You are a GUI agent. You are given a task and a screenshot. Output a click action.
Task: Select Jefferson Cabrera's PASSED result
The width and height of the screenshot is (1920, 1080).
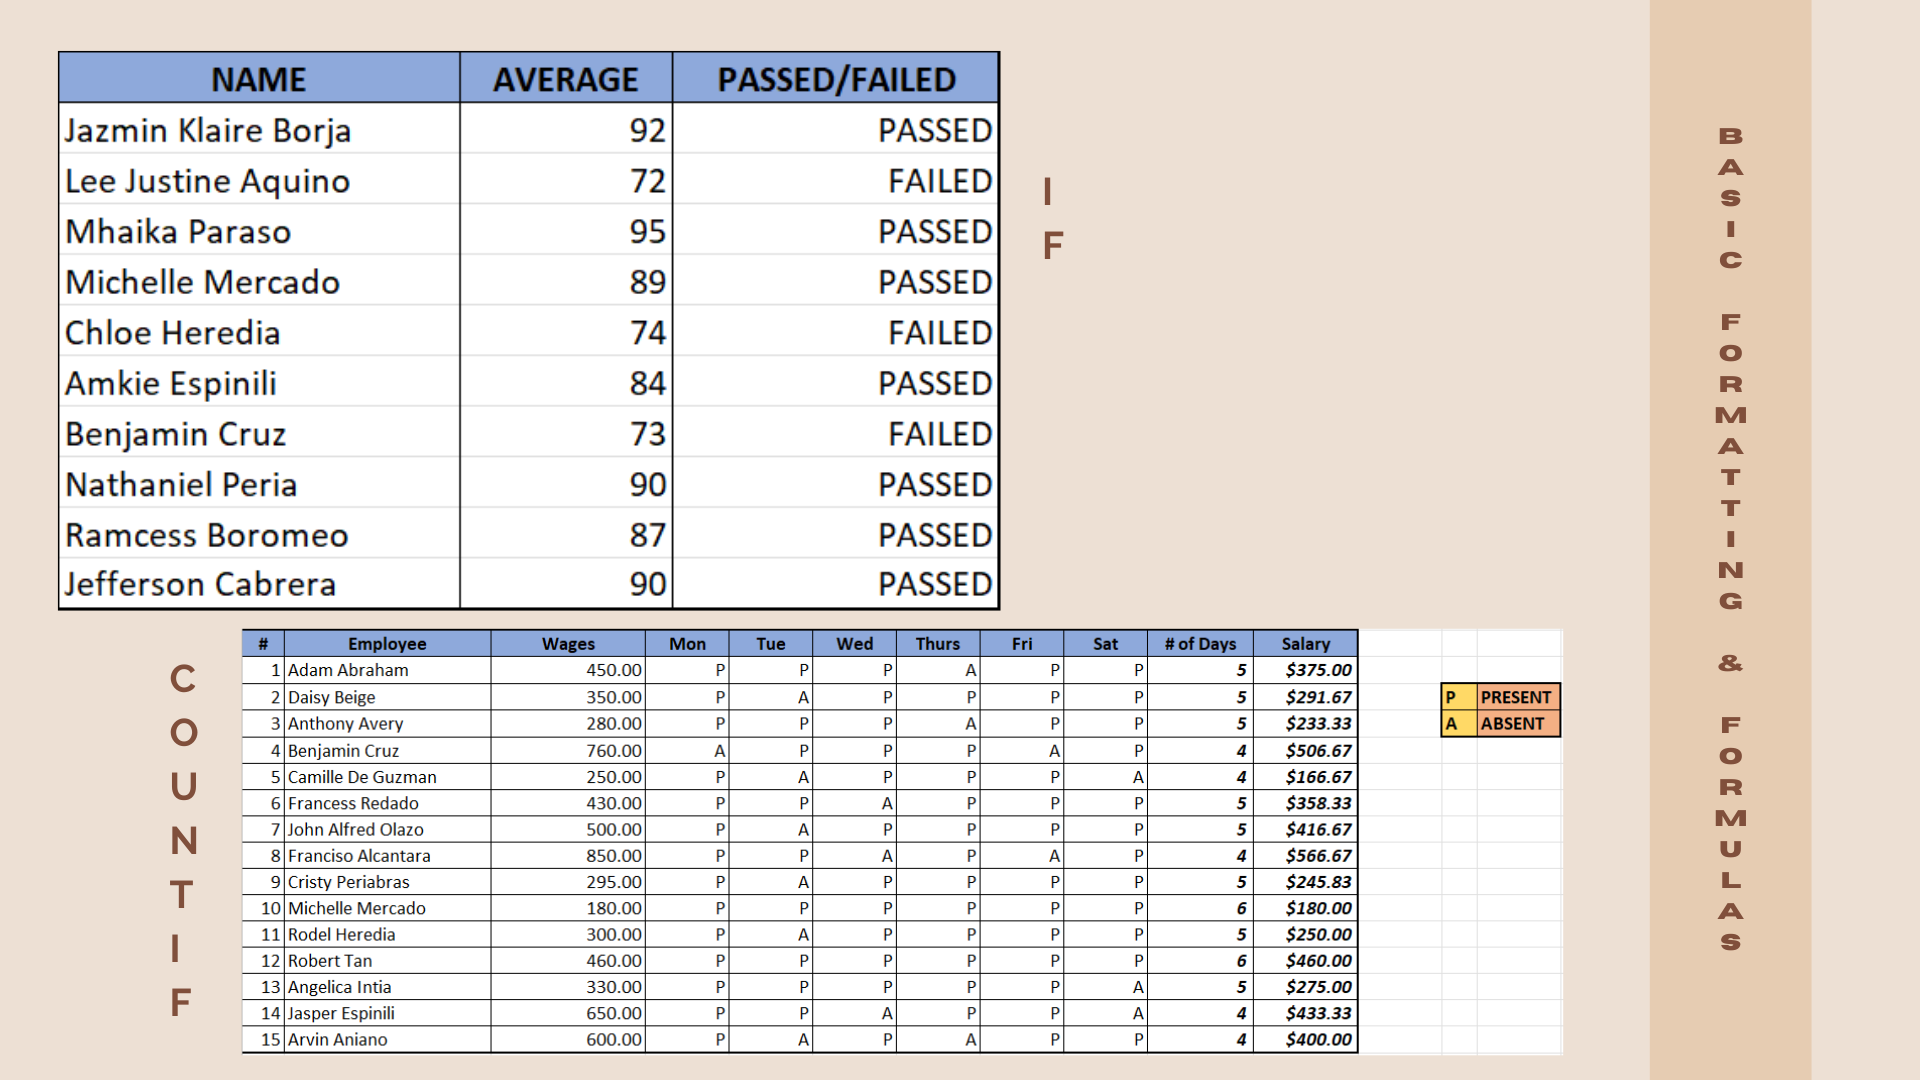(934, 584)
